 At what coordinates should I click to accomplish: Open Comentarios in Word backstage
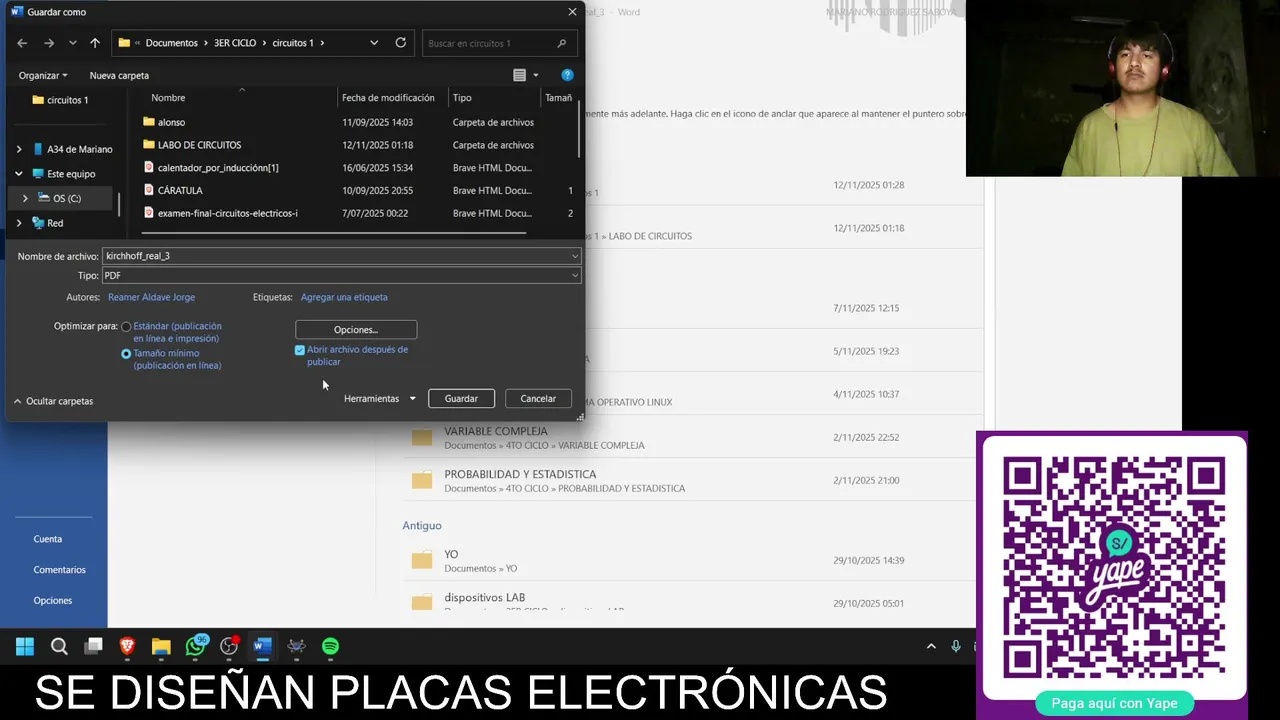60,570
